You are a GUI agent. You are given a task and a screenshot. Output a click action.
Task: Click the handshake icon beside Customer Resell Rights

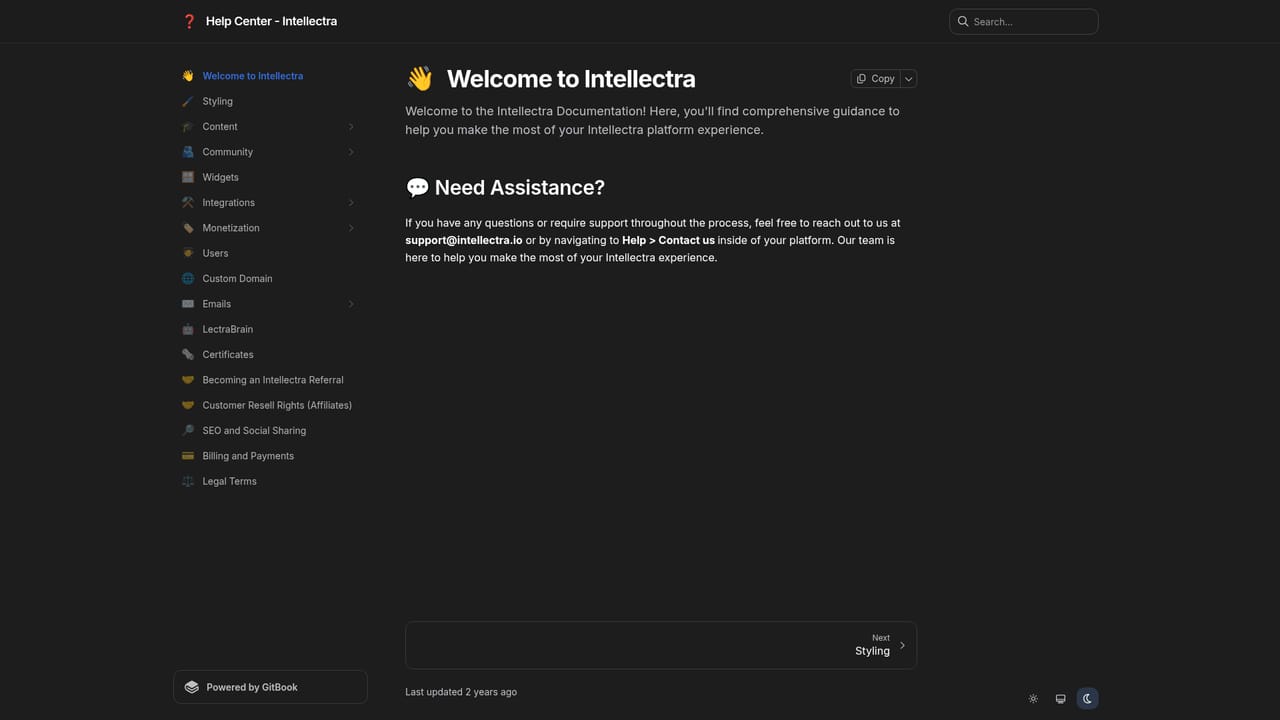coord(188,405)
